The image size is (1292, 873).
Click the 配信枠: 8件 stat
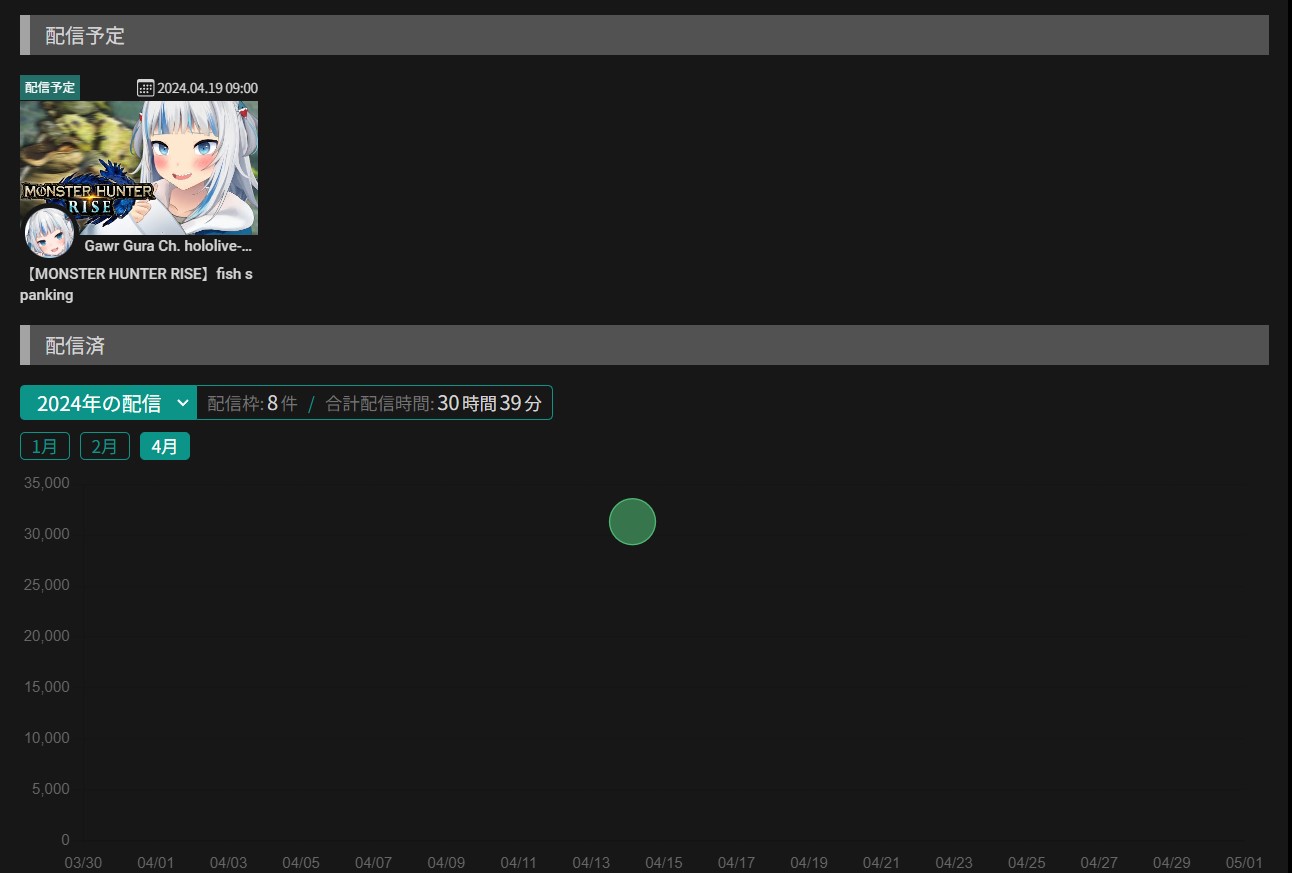252,403
